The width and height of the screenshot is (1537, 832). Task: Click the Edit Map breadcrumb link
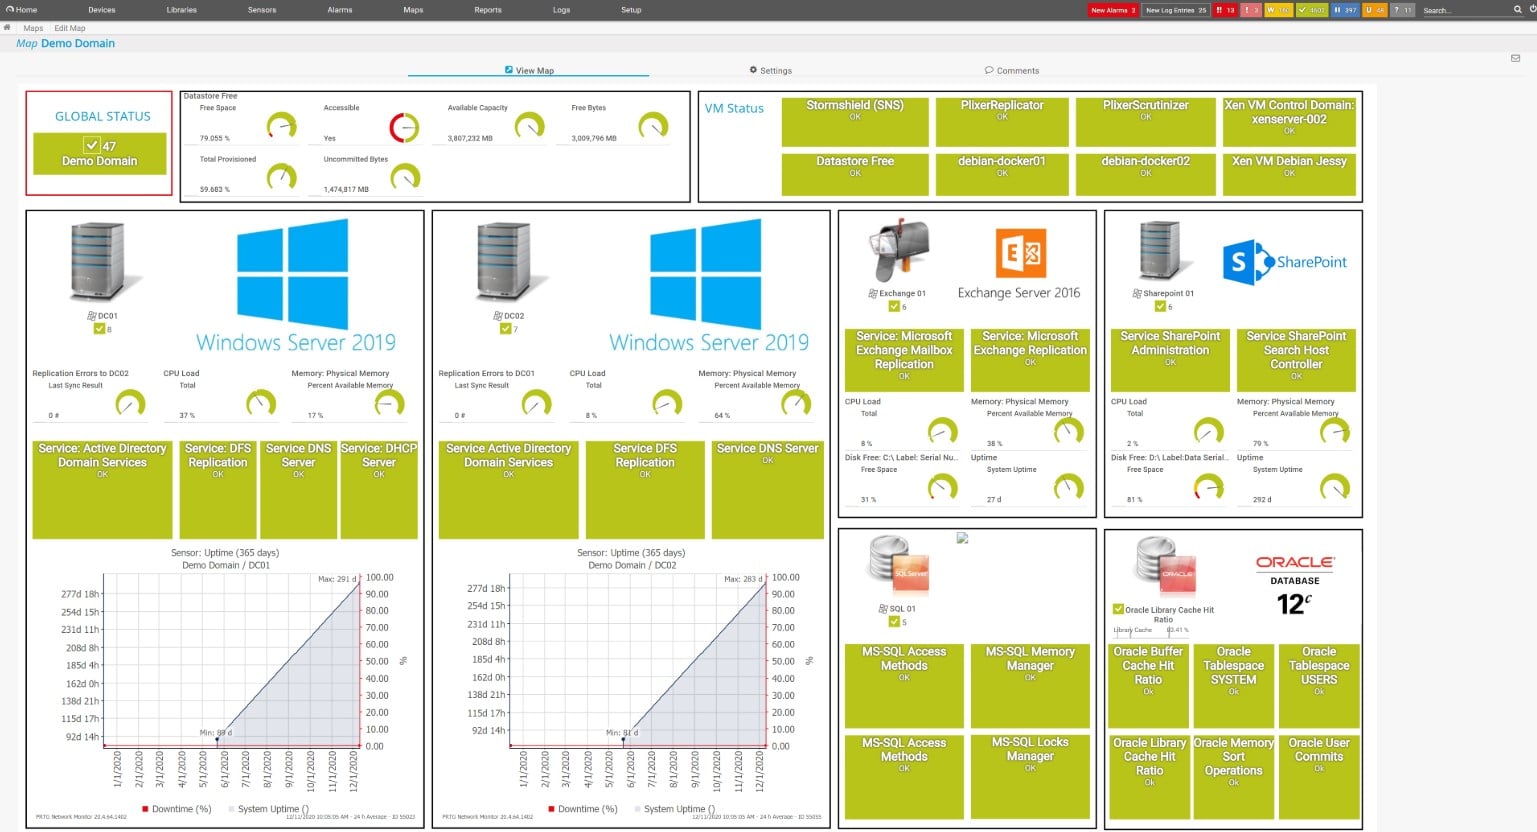70,28
